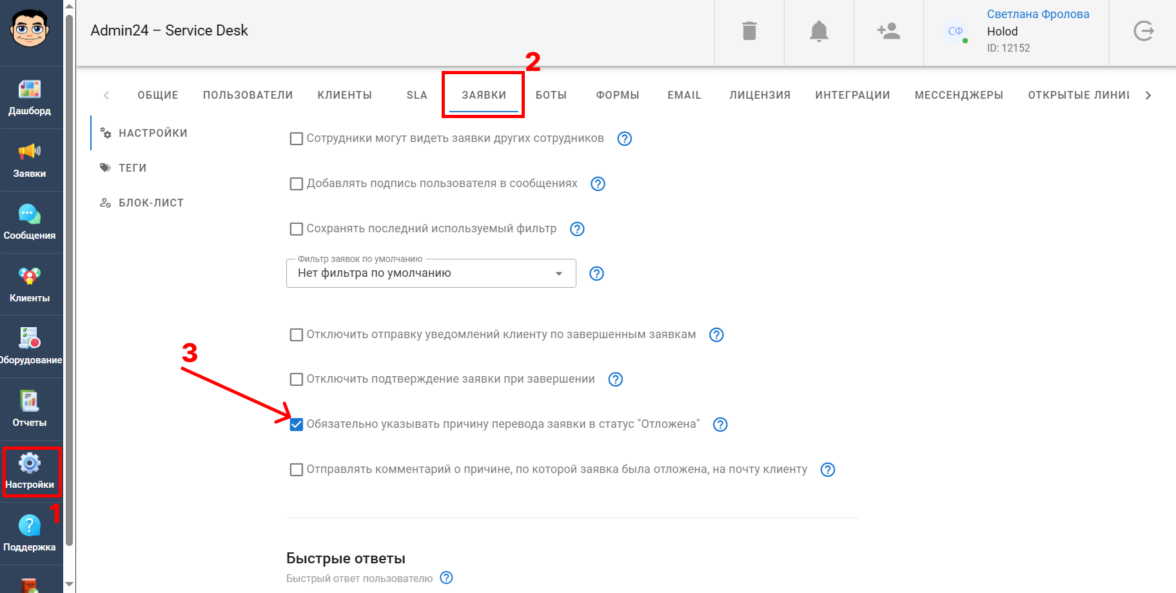1176x593 pixels.
Task: Enable adding user signature in messages
Action: (x=296, y=184)
